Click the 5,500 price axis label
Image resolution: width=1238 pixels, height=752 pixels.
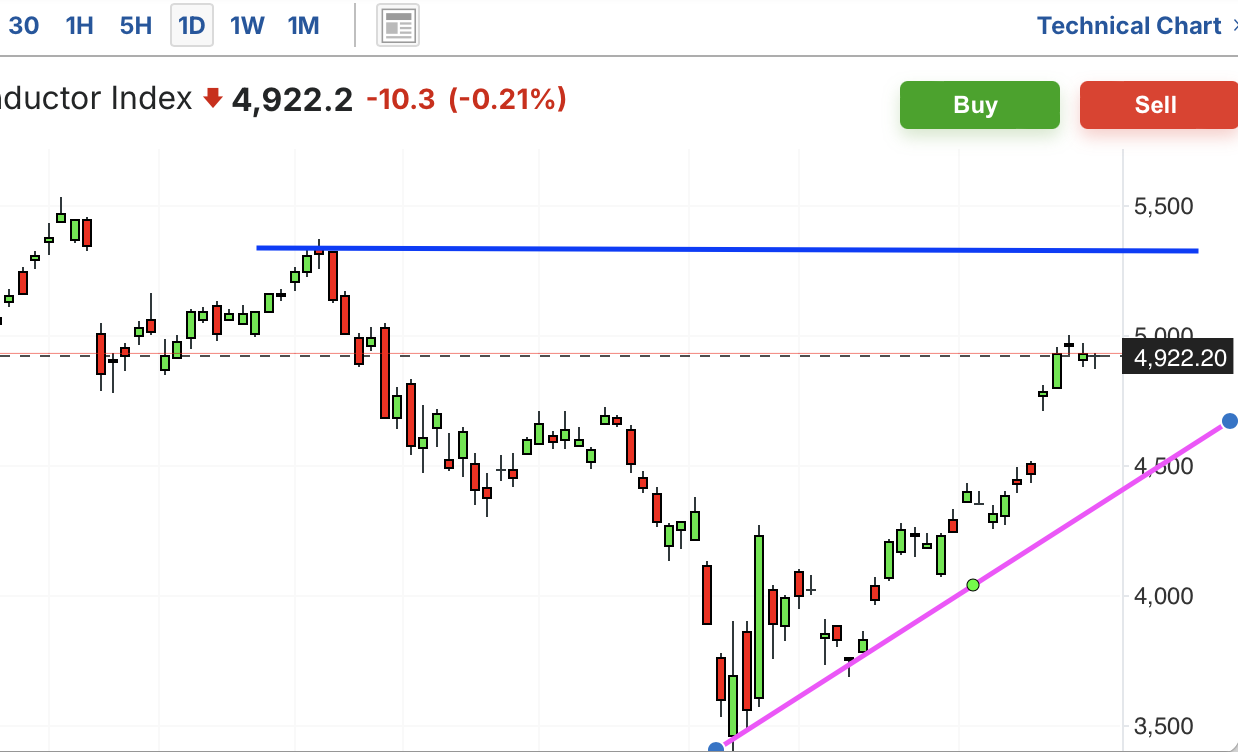[x=1163, y=206]
